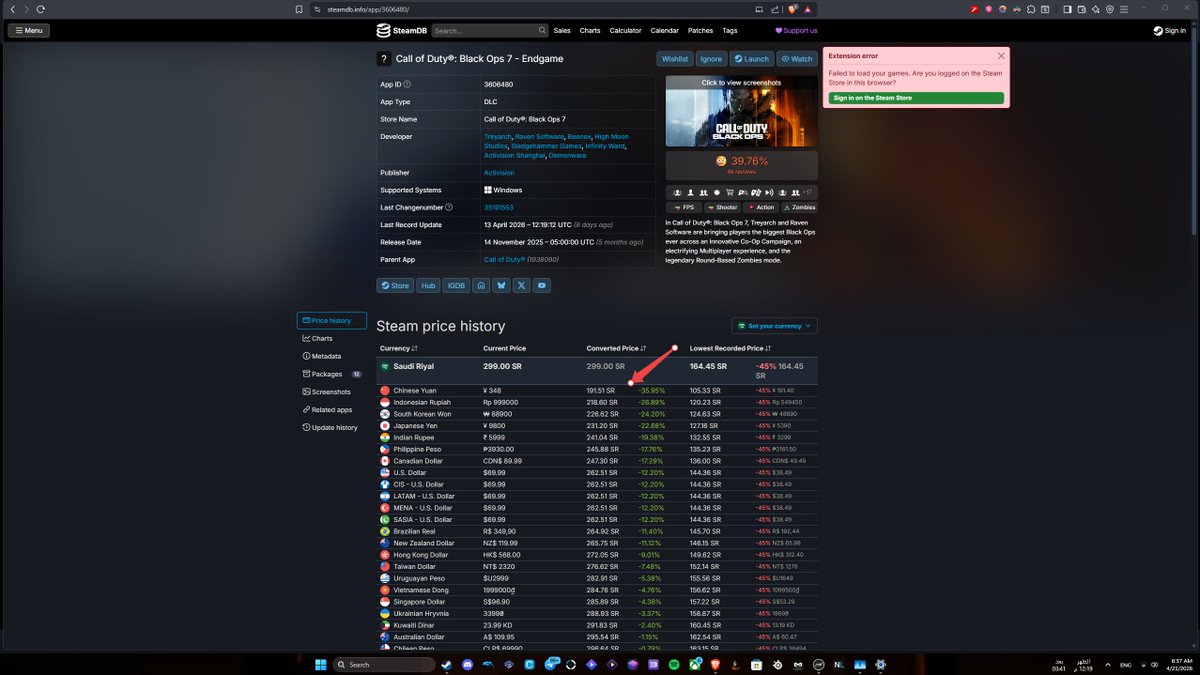The width and height of the screenshot is (1200, 675).
Task: Click the Launch button
Action: (x=751, y=59)
